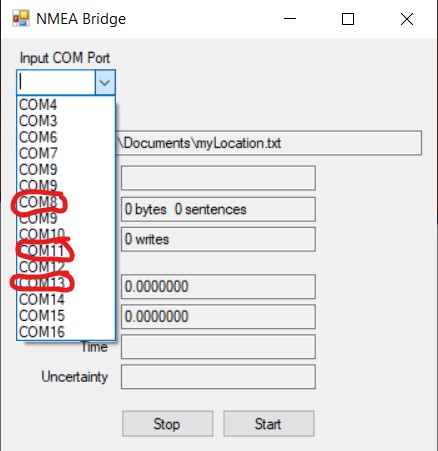Click the Uncertainty field

[x=218, y=377]
